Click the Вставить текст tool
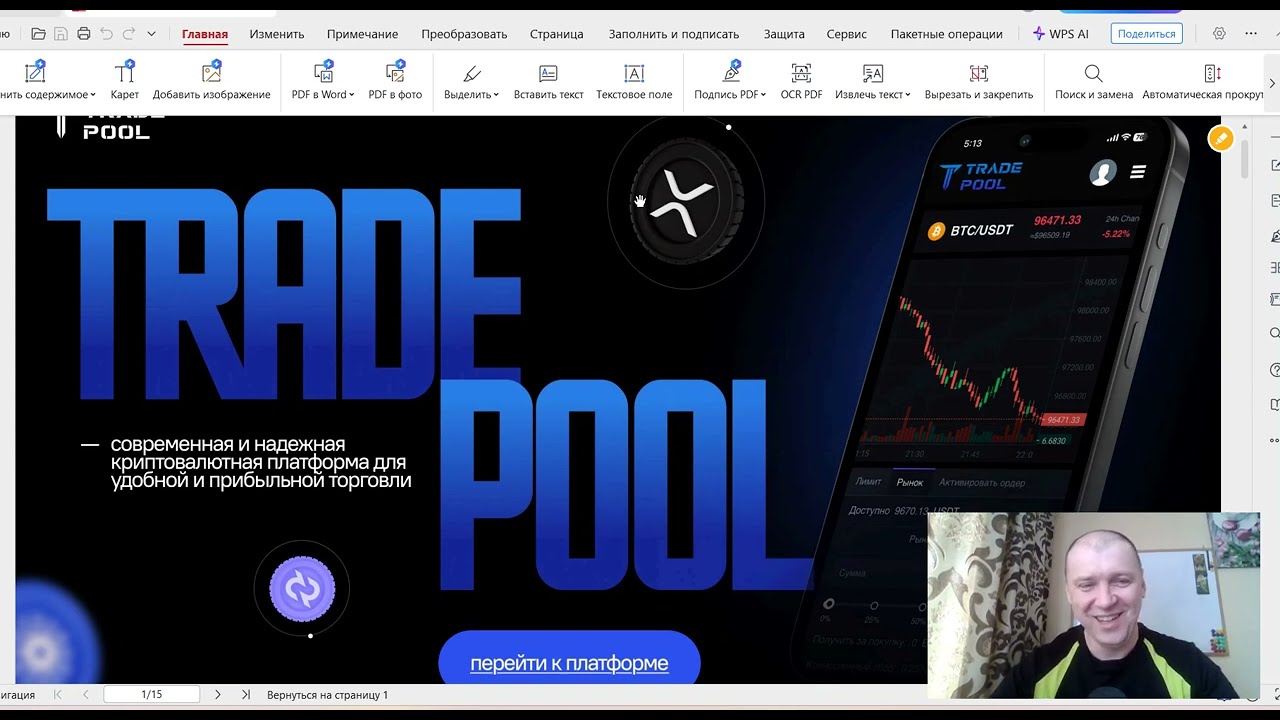This screenshot has height=720, width=1280. pos(548,82)
